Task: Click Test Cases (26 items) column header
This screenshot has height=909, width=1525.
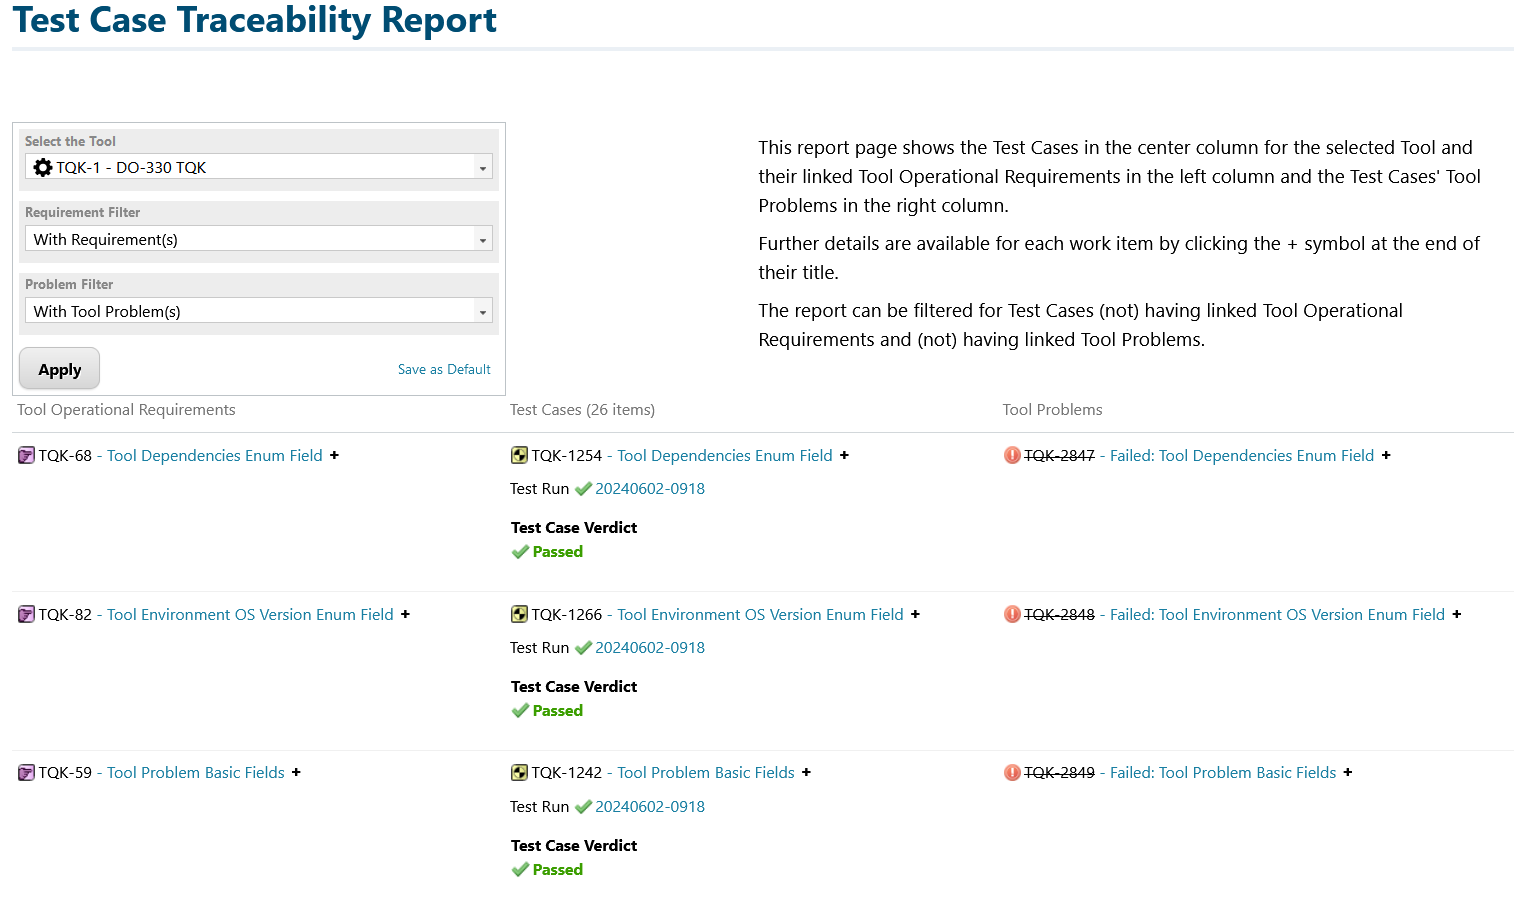Action: click(582, 410)
